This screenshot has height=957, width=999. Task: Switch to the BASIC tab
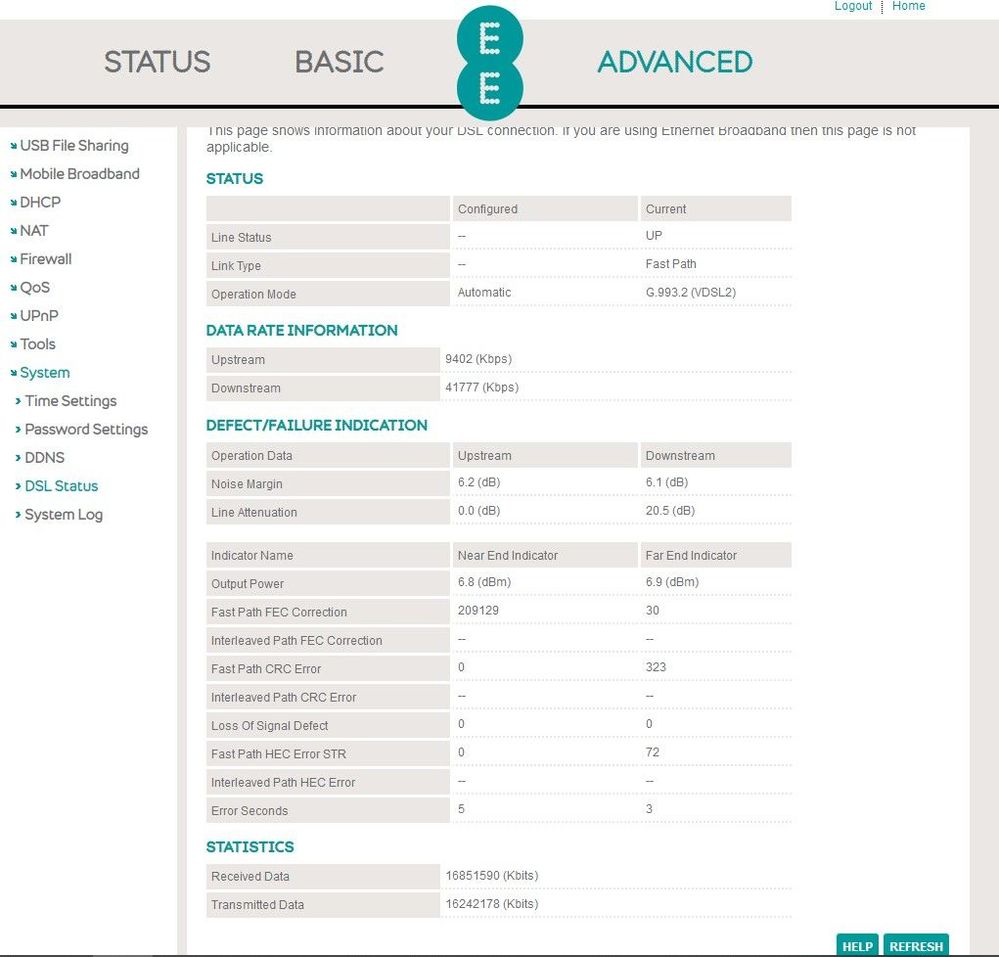click(x=339, y=62)
